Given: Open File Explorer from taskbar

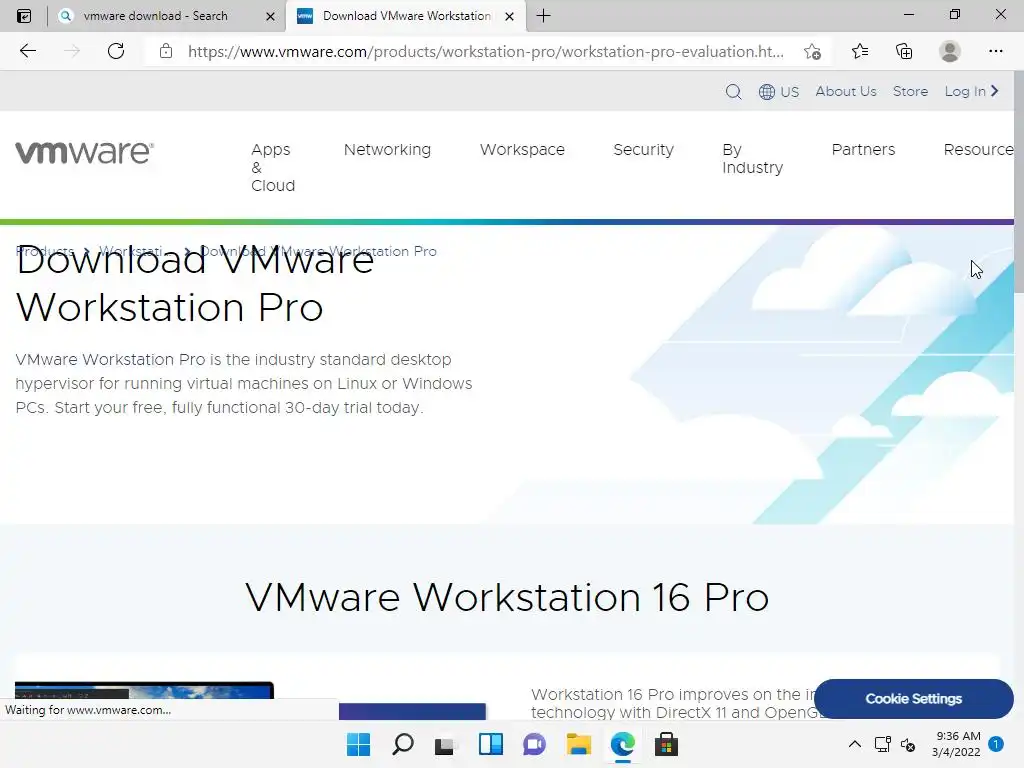Looking at the screenshot, I should (x=579, y=744).
